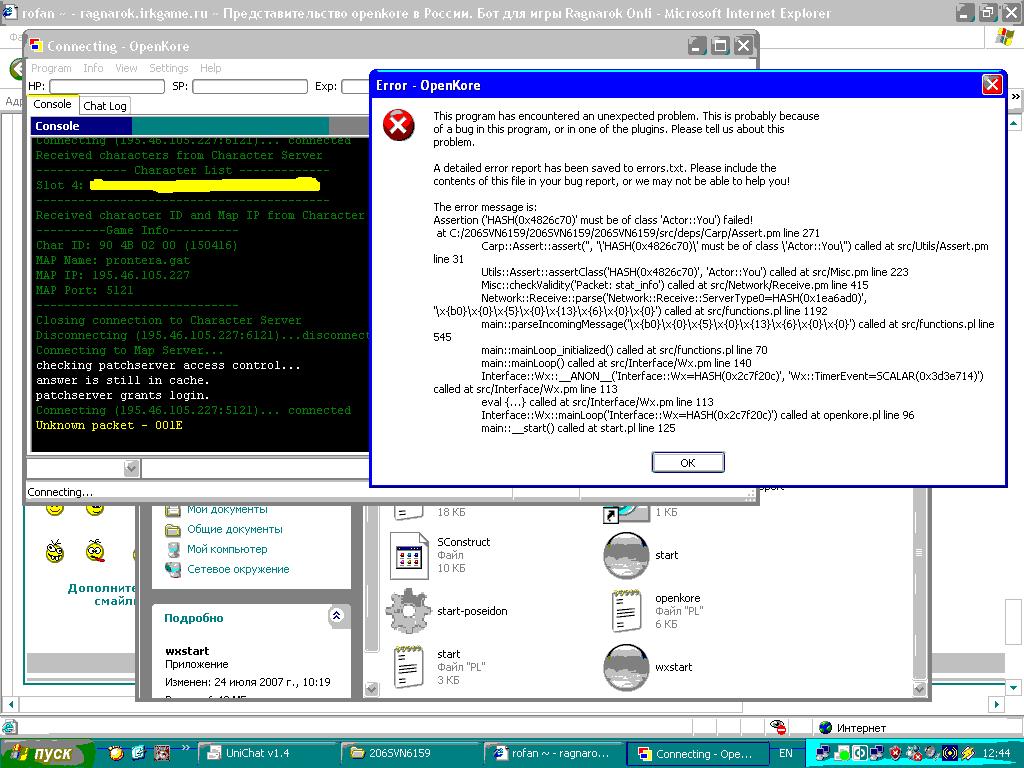Screen dimensions: 1024x768
Task: Open the View menu in OpenKore
Action: coord(126,68)
